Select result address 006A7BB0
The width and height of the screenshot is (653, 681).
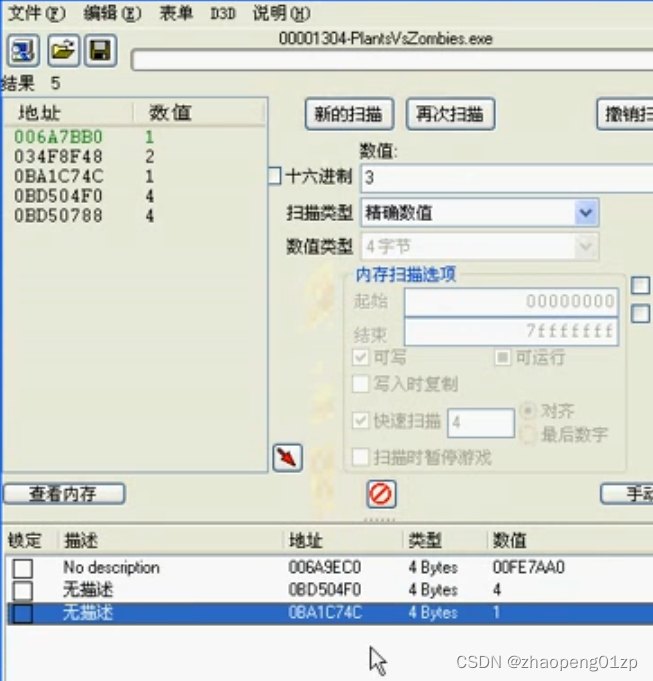point(58,137)
